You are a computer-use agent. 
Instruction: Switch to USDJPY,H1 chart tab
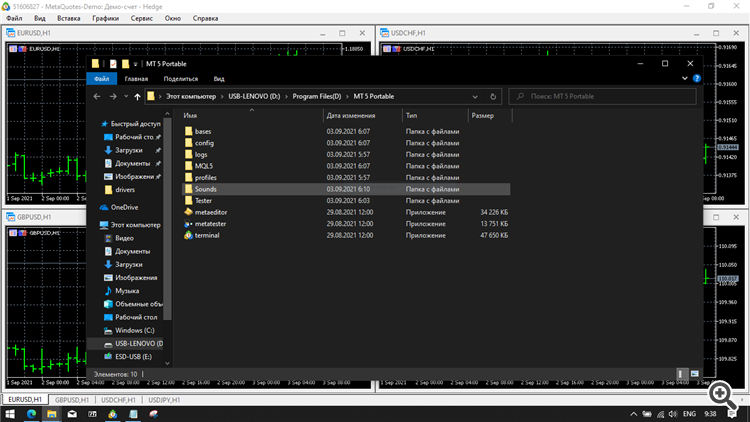(164, 400)
